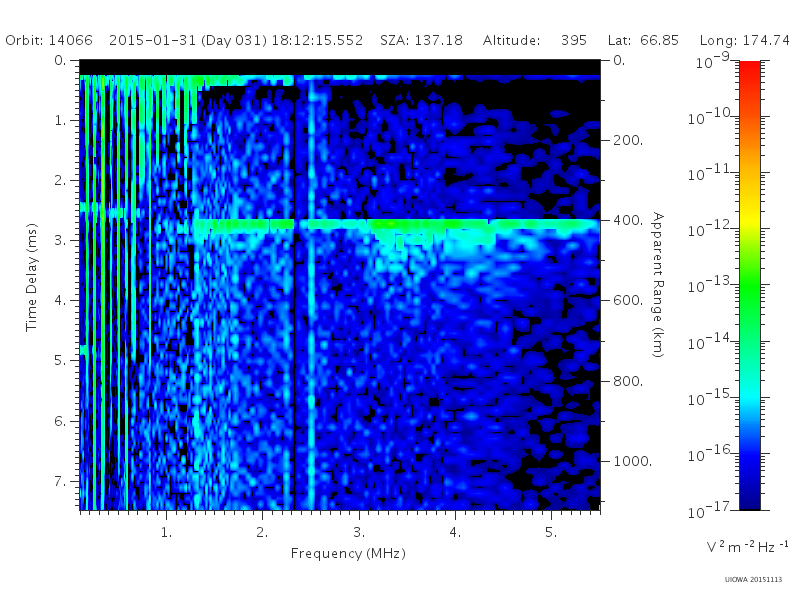This screenshot has height=600, width=800.
Task: Click the 5. time delay tick label
Action: tap(61, 361)
